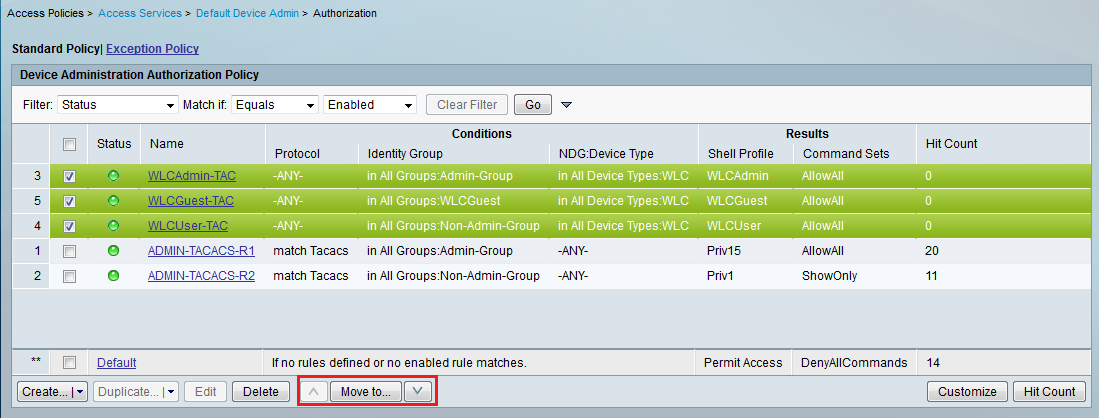Tick the Default rule checkbox

[69, 362]
